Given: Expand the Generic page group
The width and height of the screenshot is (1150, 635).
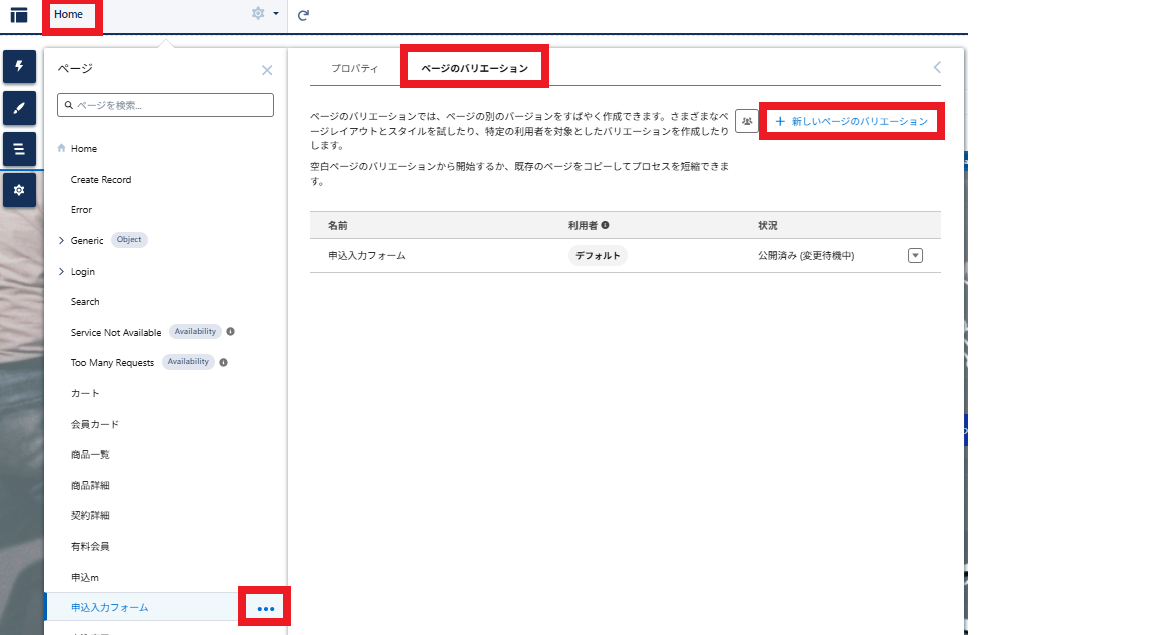Looking at the screenshot, I should pyautogui.click(x=61, y=241).
